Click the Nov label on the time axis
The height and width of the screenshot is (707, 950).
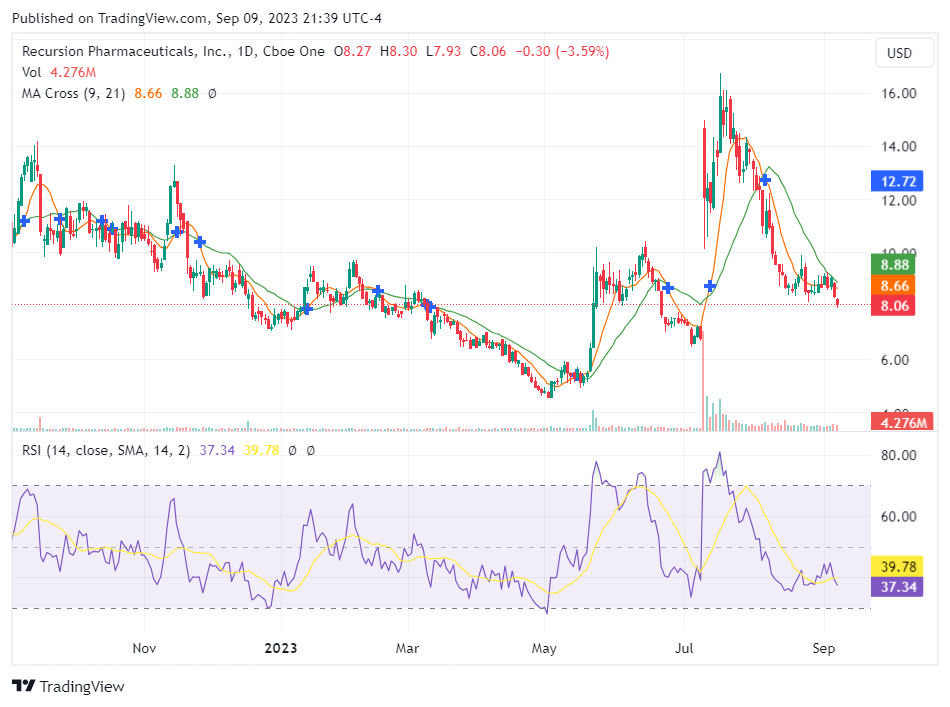[x=144, y=649]
